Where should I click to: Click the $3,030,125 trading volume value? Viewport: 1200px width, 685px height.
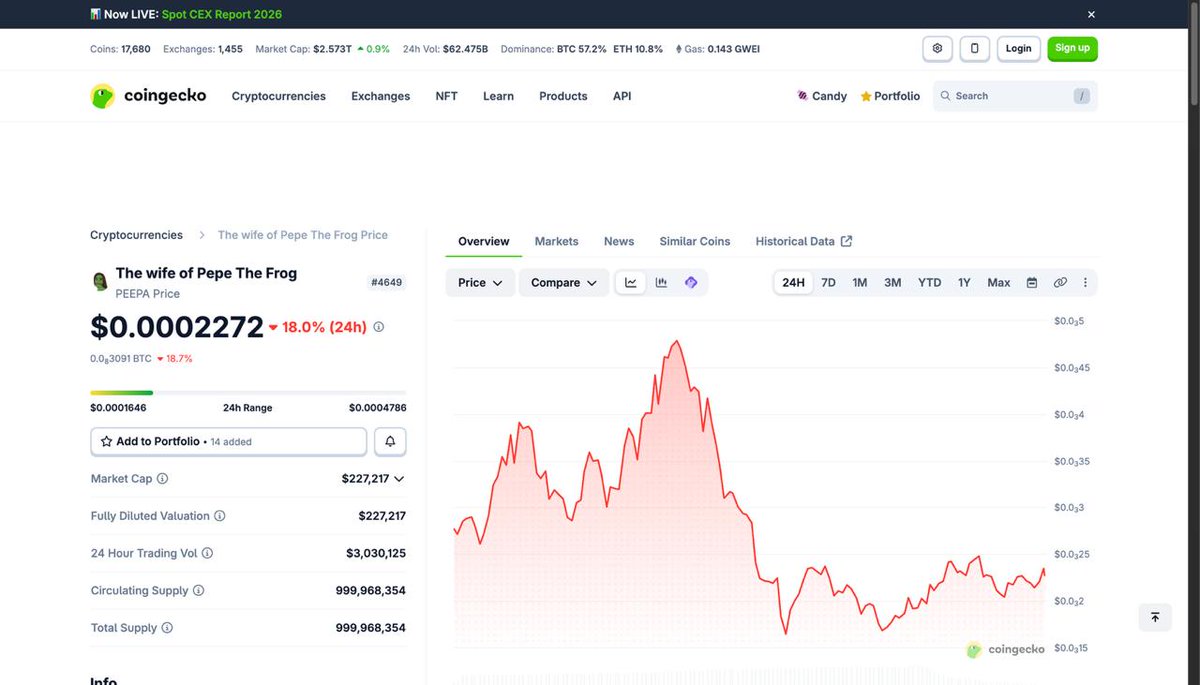(x=376, y=553)
